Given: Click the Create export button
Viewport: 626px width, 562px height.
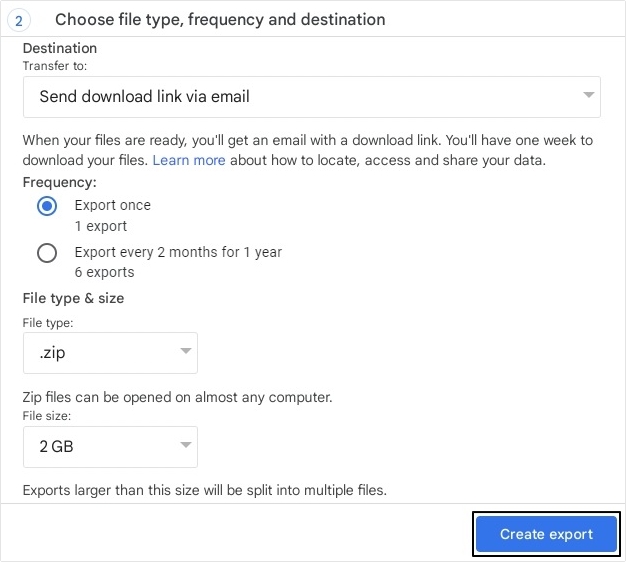Looking at the screenshot, I should [546, 534].
